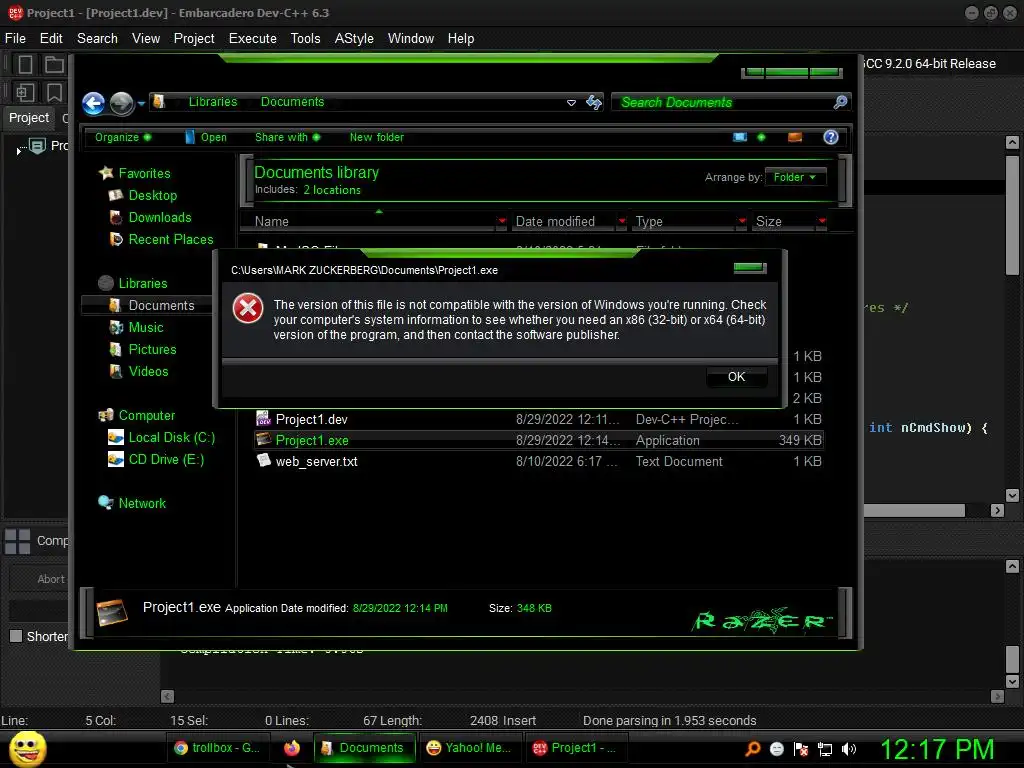This screenshot has width=1024, height=768.
Task: Click the trollbox Chrome taskbar button
Action: pos(217,748)
